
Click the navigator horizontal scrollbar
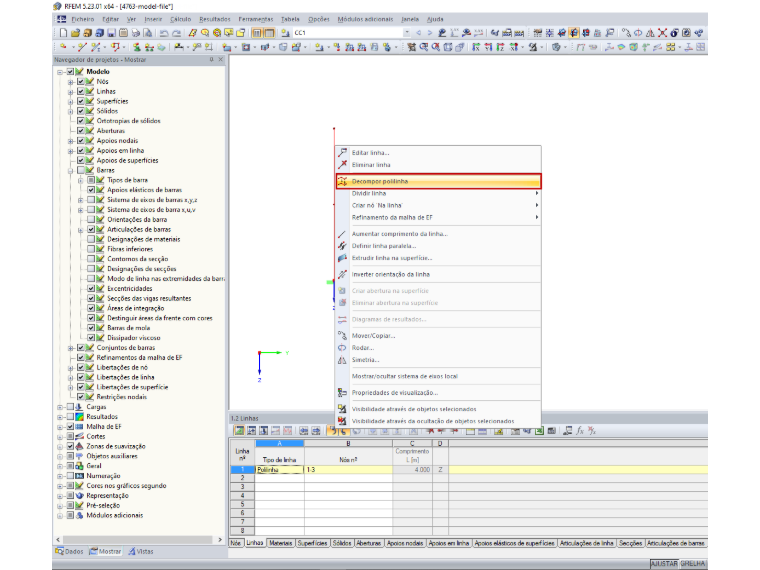coord(138,539)
